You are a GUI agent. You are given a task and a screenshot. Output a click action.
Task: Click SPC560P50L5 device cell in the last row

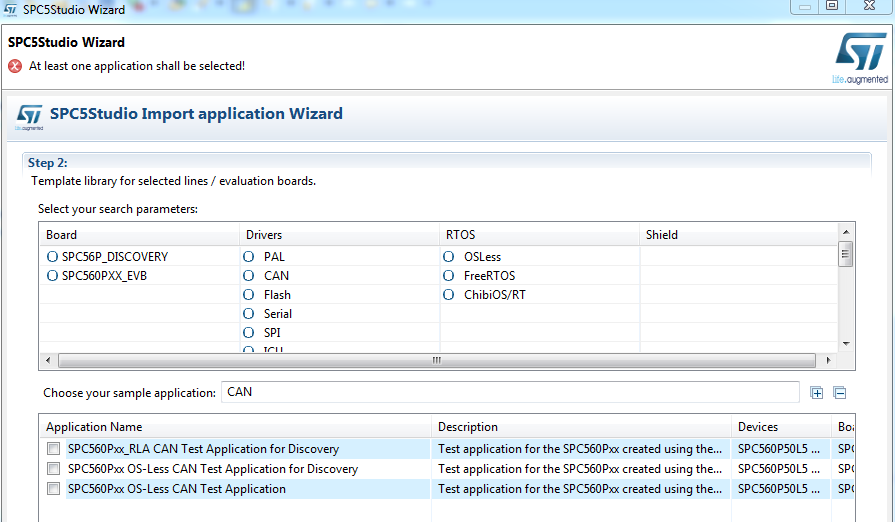[781, 489]
